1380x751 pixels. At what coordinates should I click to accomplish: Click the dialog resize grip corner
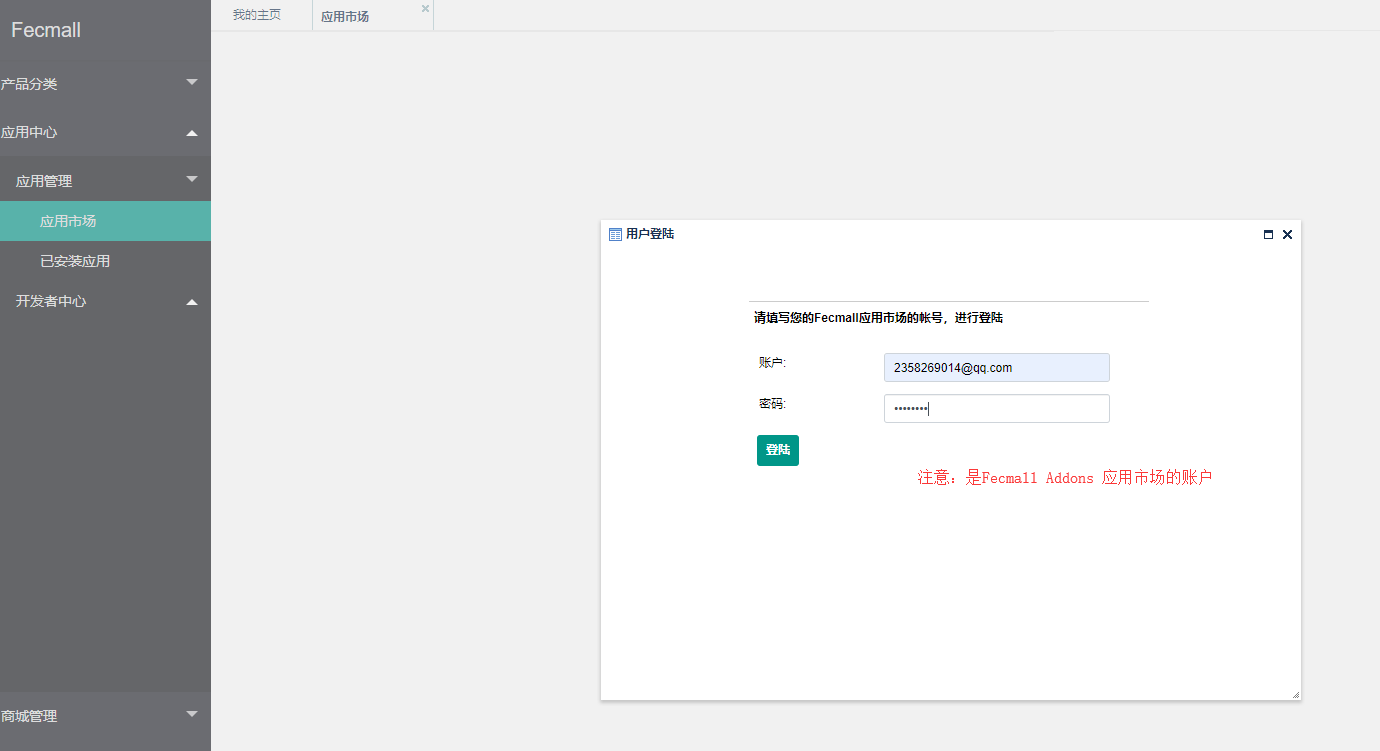(1295, 694)
